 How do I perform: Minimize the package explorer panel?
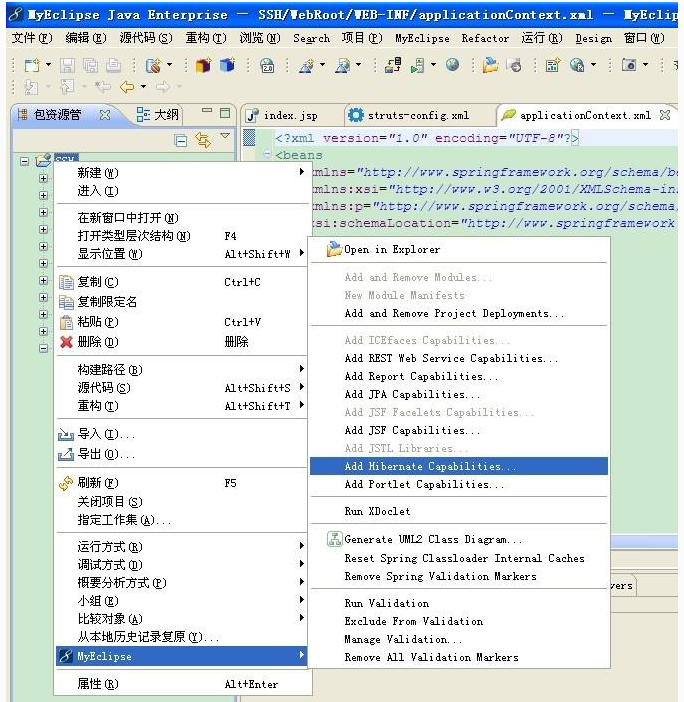tap(206, 110)
